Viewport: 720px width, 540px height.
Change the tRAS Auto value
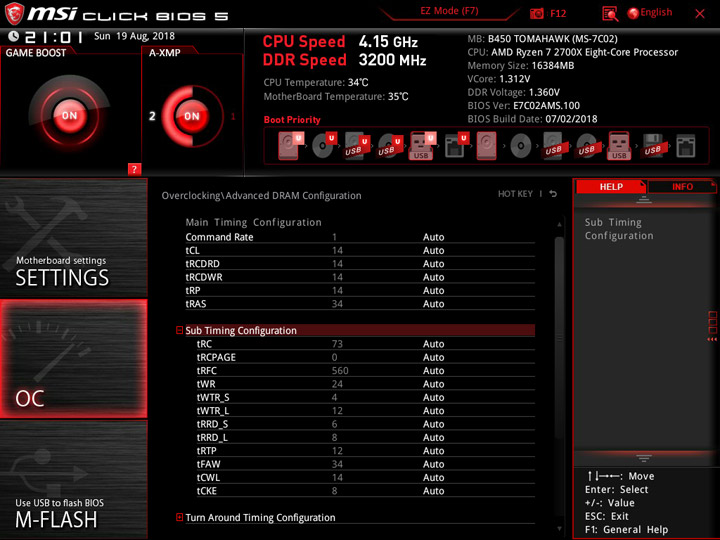pyautogui.click(x=433, y=304)
